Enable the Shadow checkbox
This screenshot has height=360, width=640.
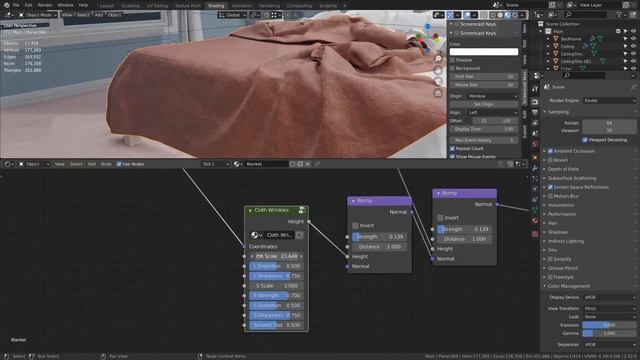click(x=452, y=60)
